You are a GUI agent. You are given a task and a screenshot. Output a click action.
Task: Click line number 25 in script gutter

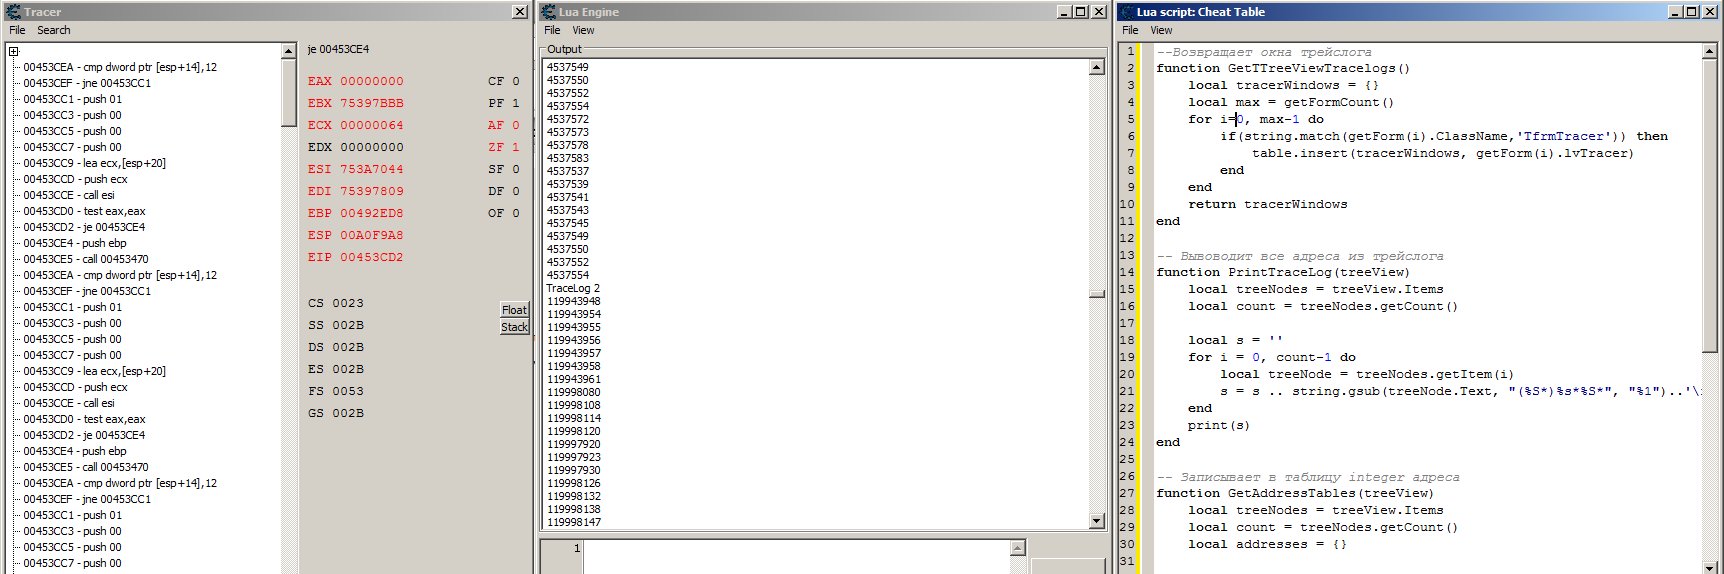coord(1127,459)
